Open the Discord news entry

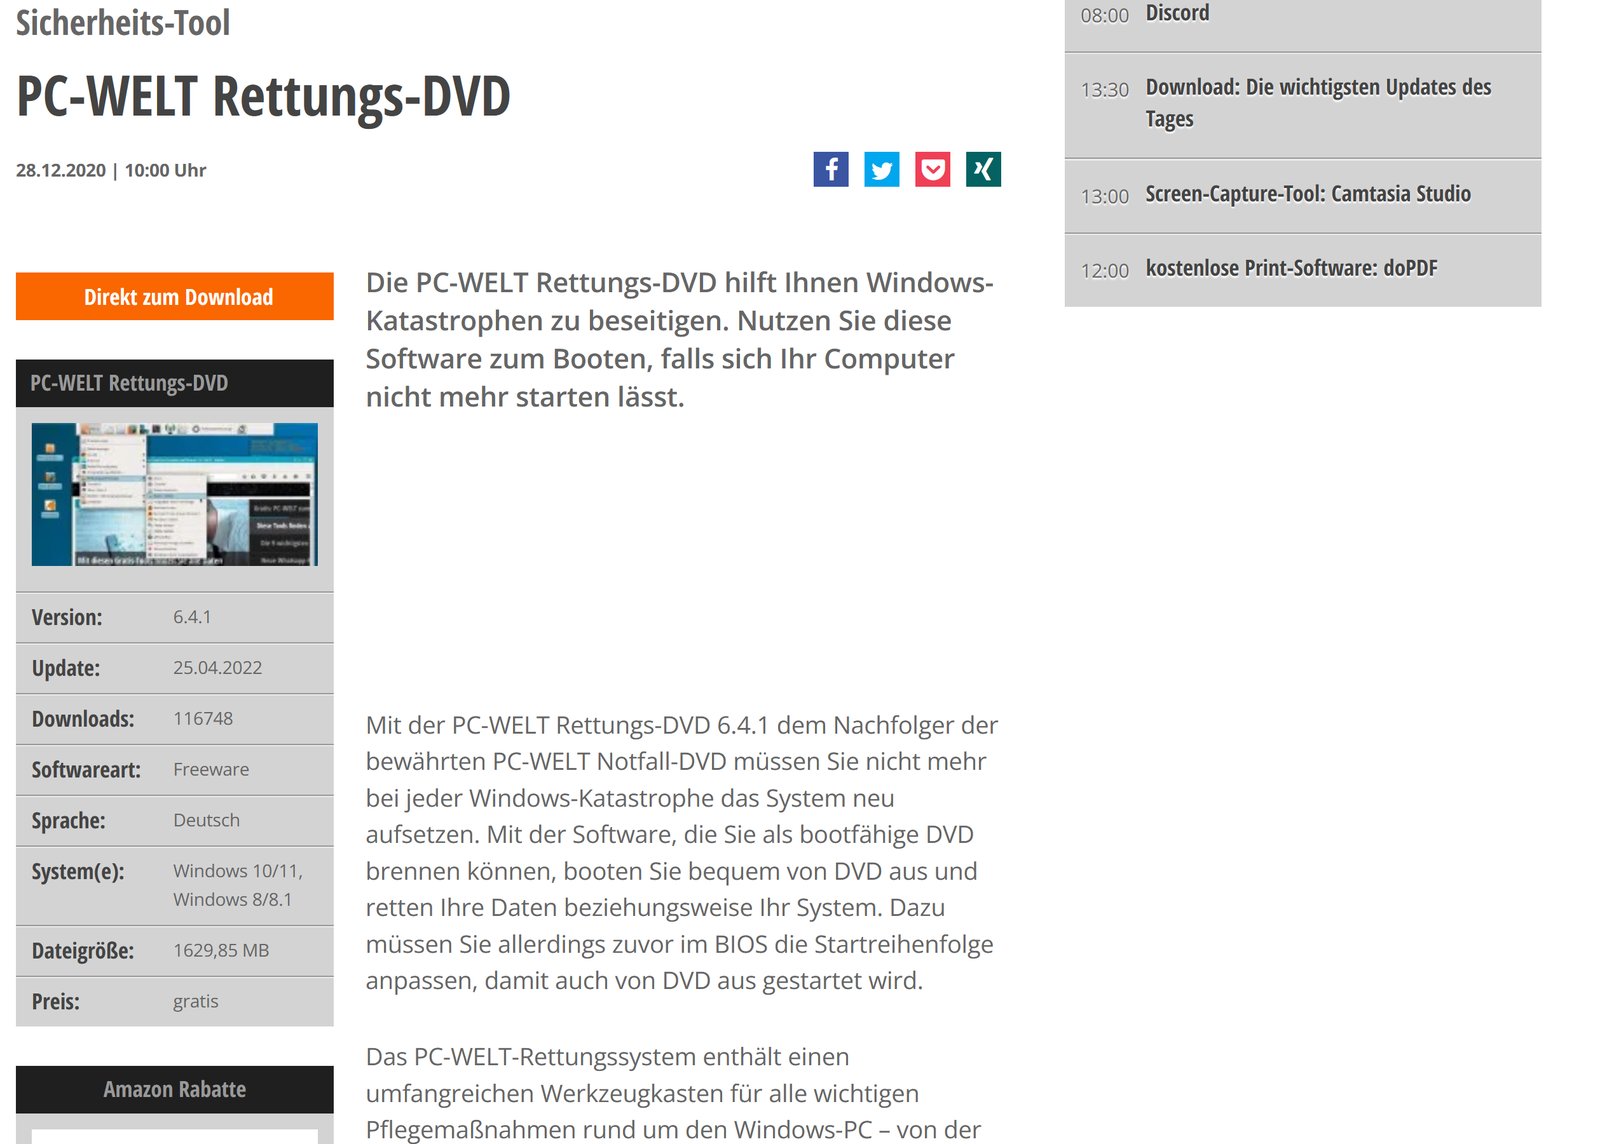1177,13
